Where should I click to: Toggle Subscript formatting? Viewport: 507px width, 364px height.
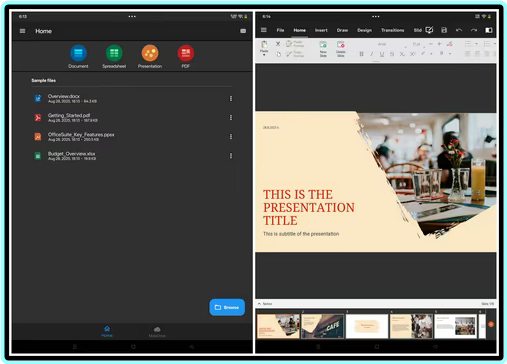(402, 54)
